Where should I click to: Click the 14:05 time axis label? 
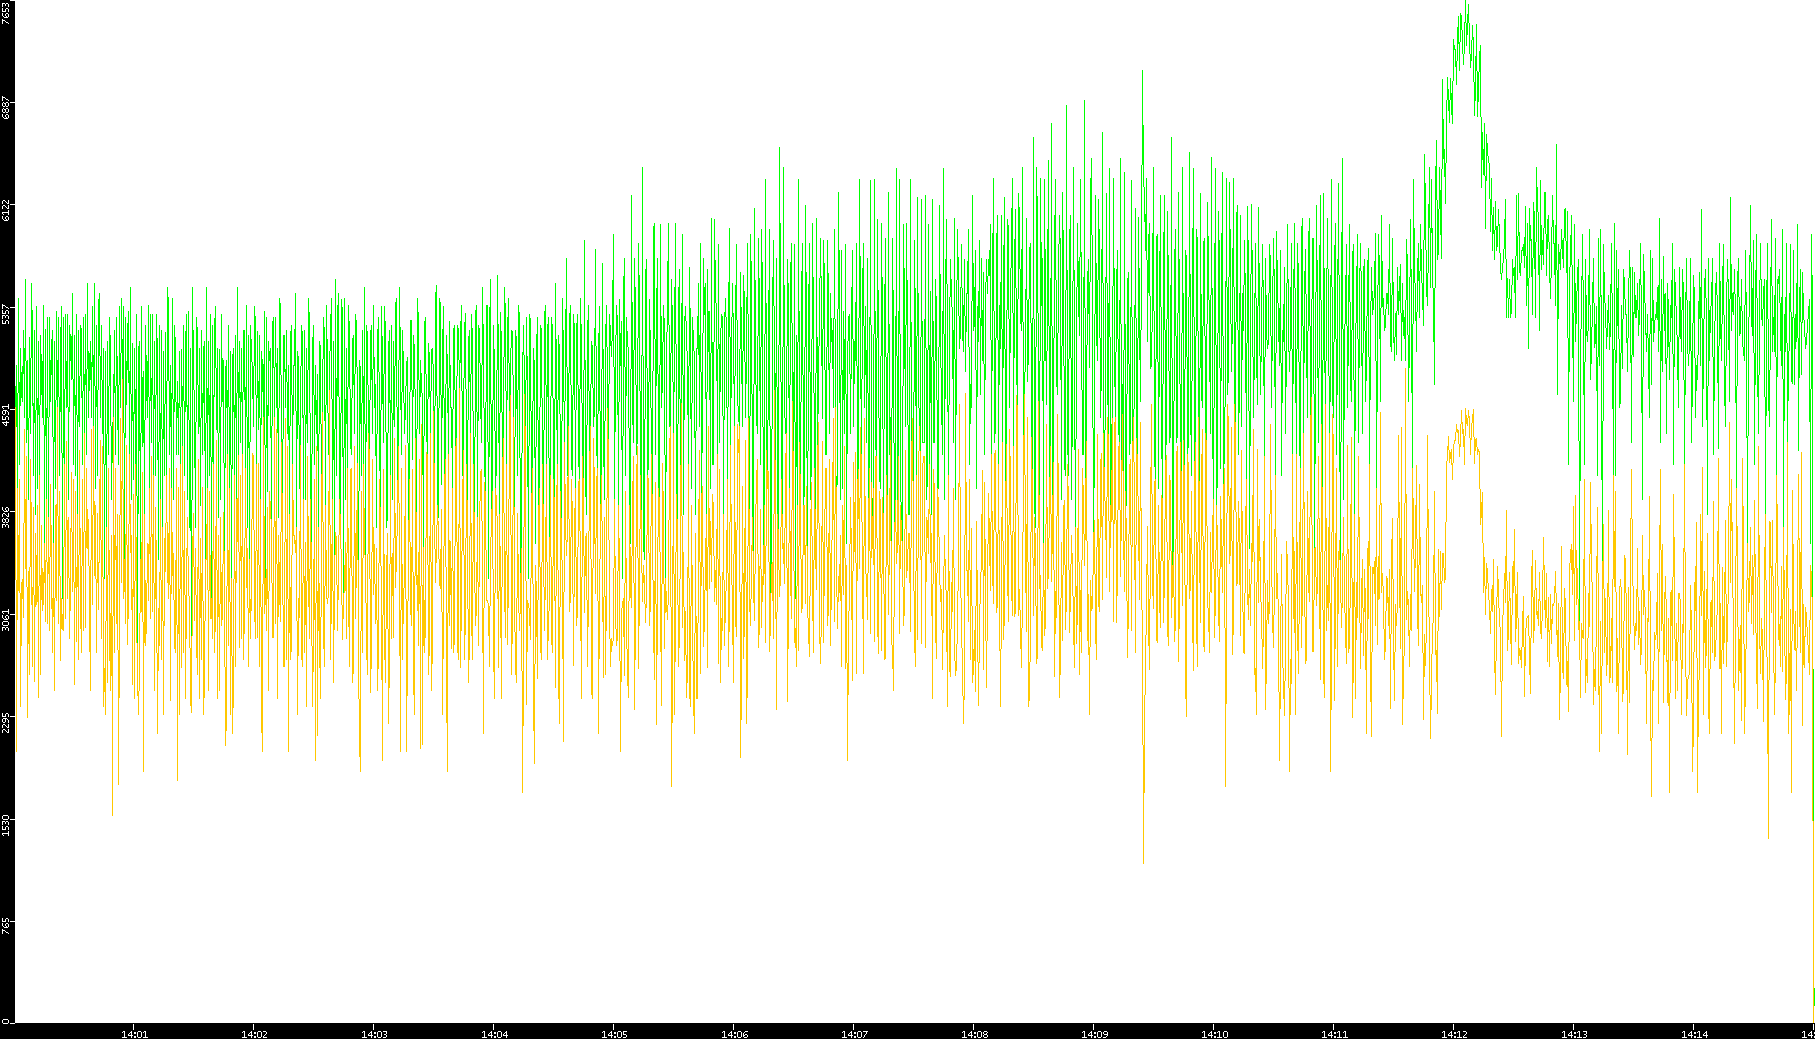[615, 1033]
